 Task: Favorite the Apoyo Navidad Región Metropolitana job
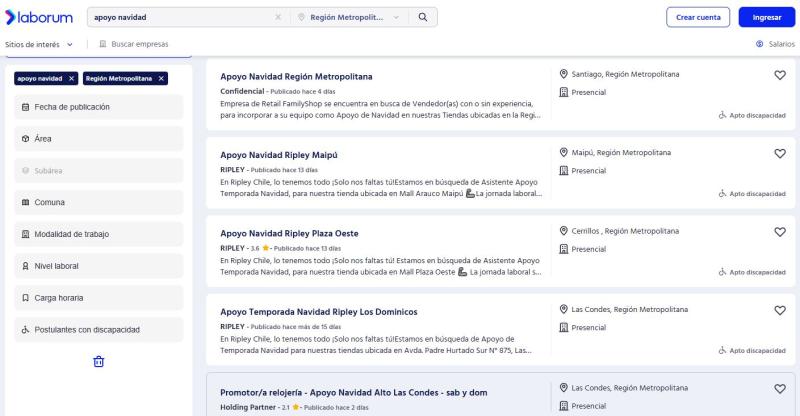click(780, 75)
